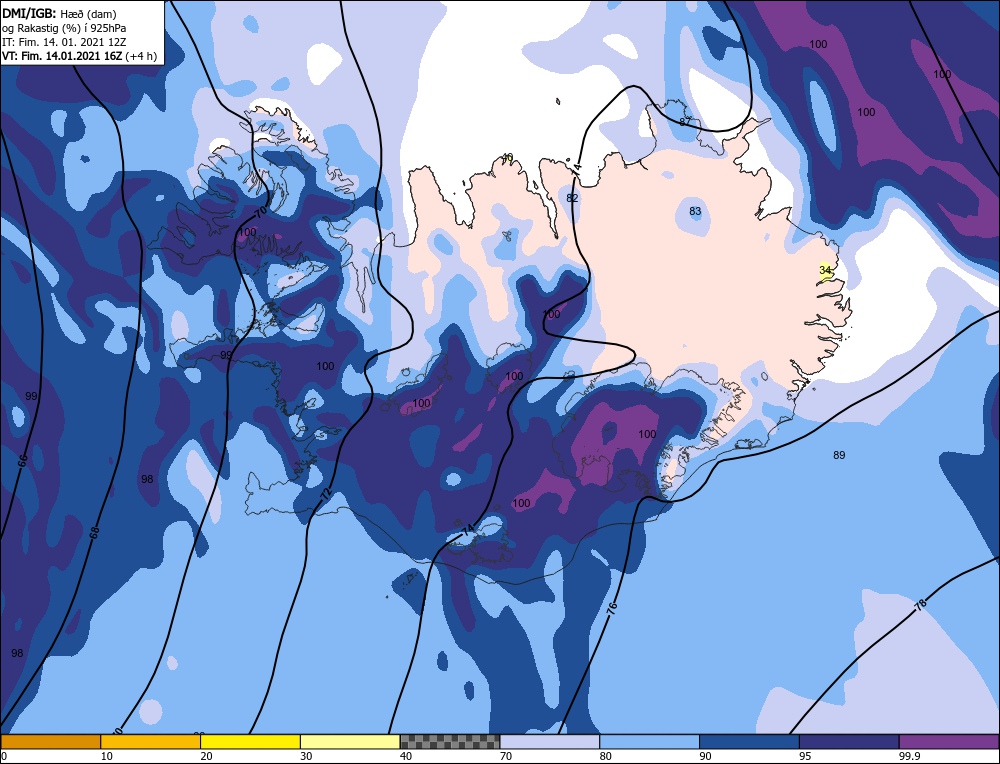Click the '68' contour line label
The width and height of the screenshot is (1000, 764).
point(94,533)
